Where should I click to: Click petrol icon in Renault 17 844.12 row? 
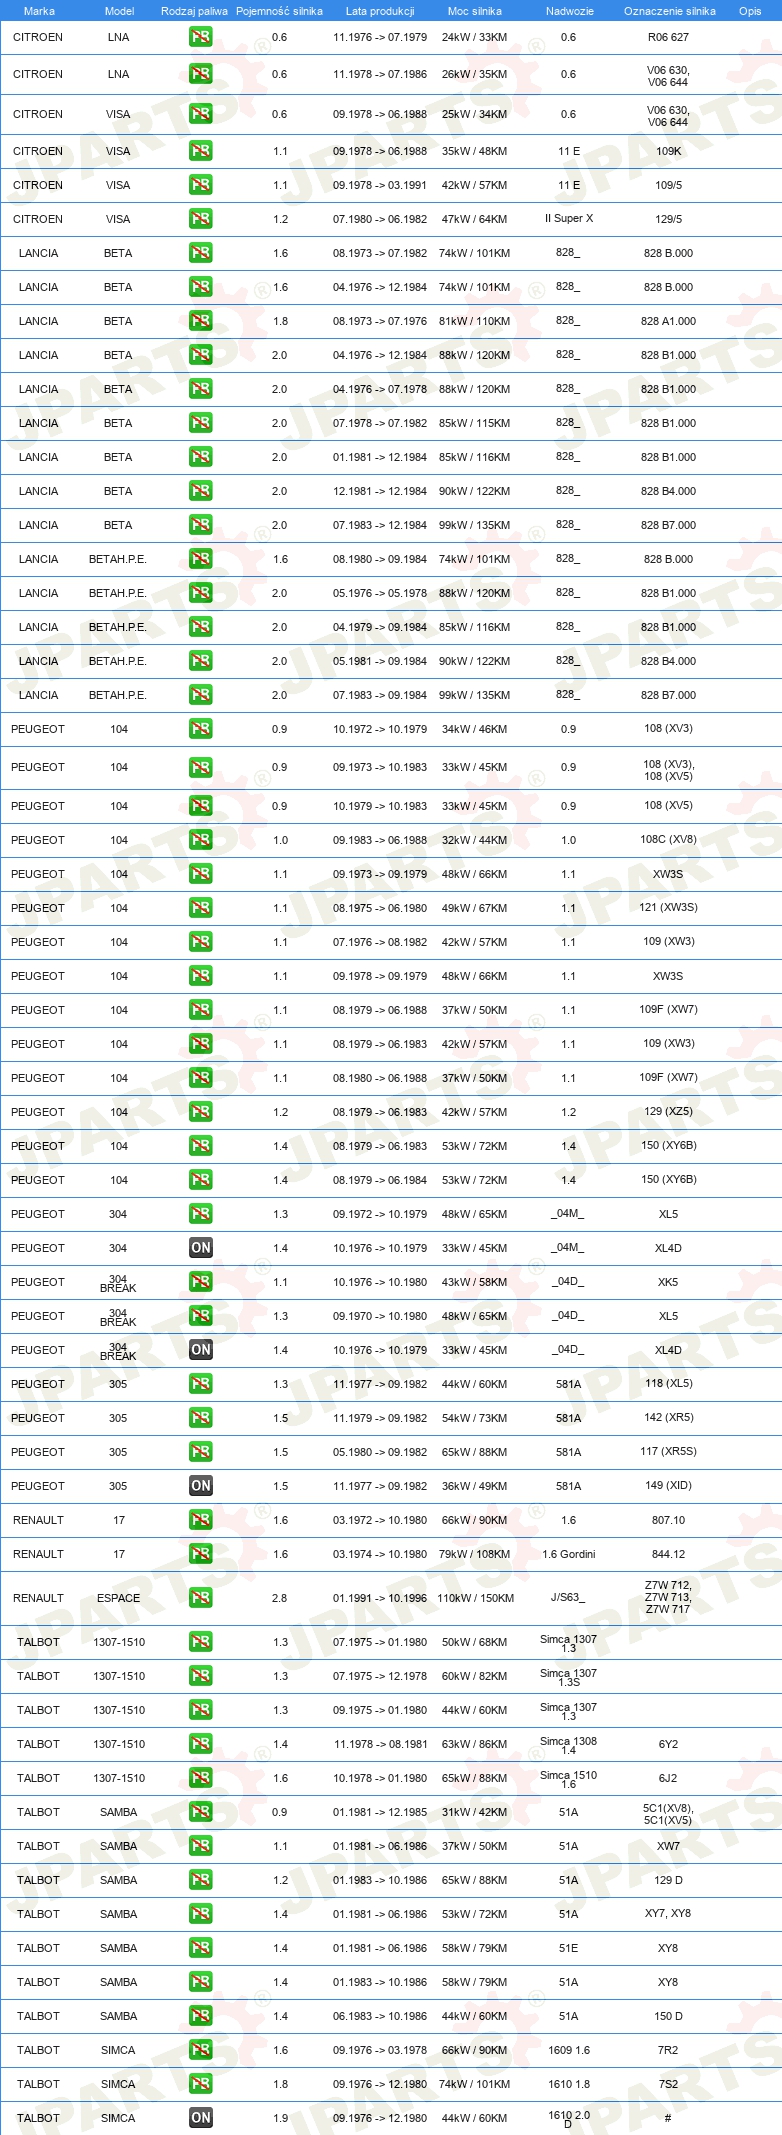coord(200,1554)
